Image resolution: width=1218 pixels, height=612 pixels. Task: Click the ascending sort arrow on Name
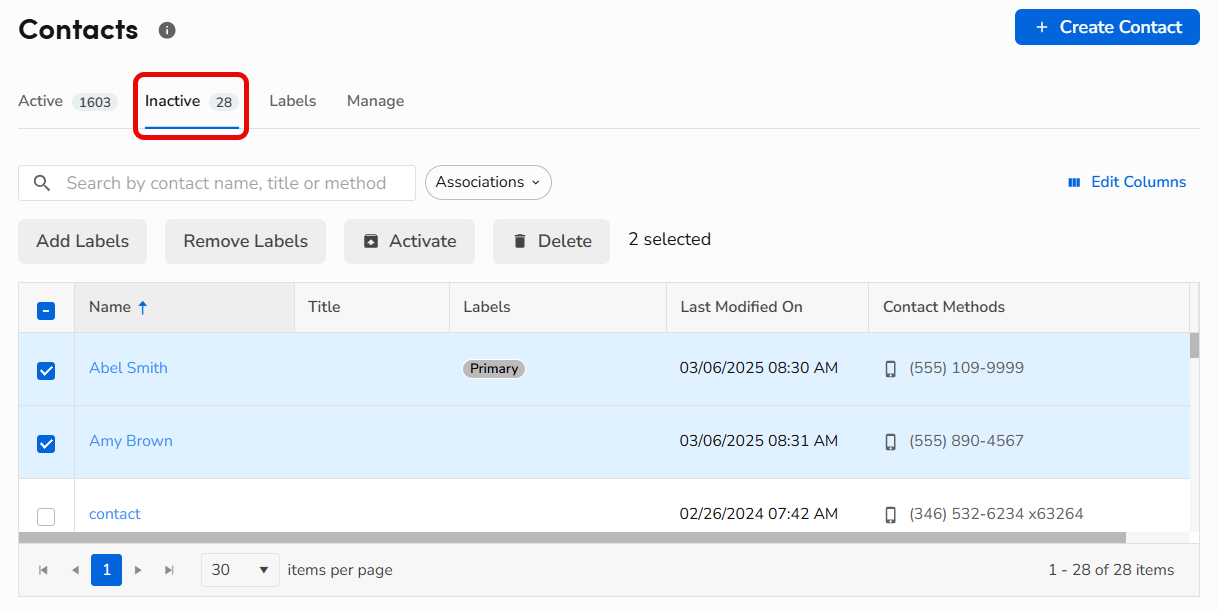coord(143,308)
